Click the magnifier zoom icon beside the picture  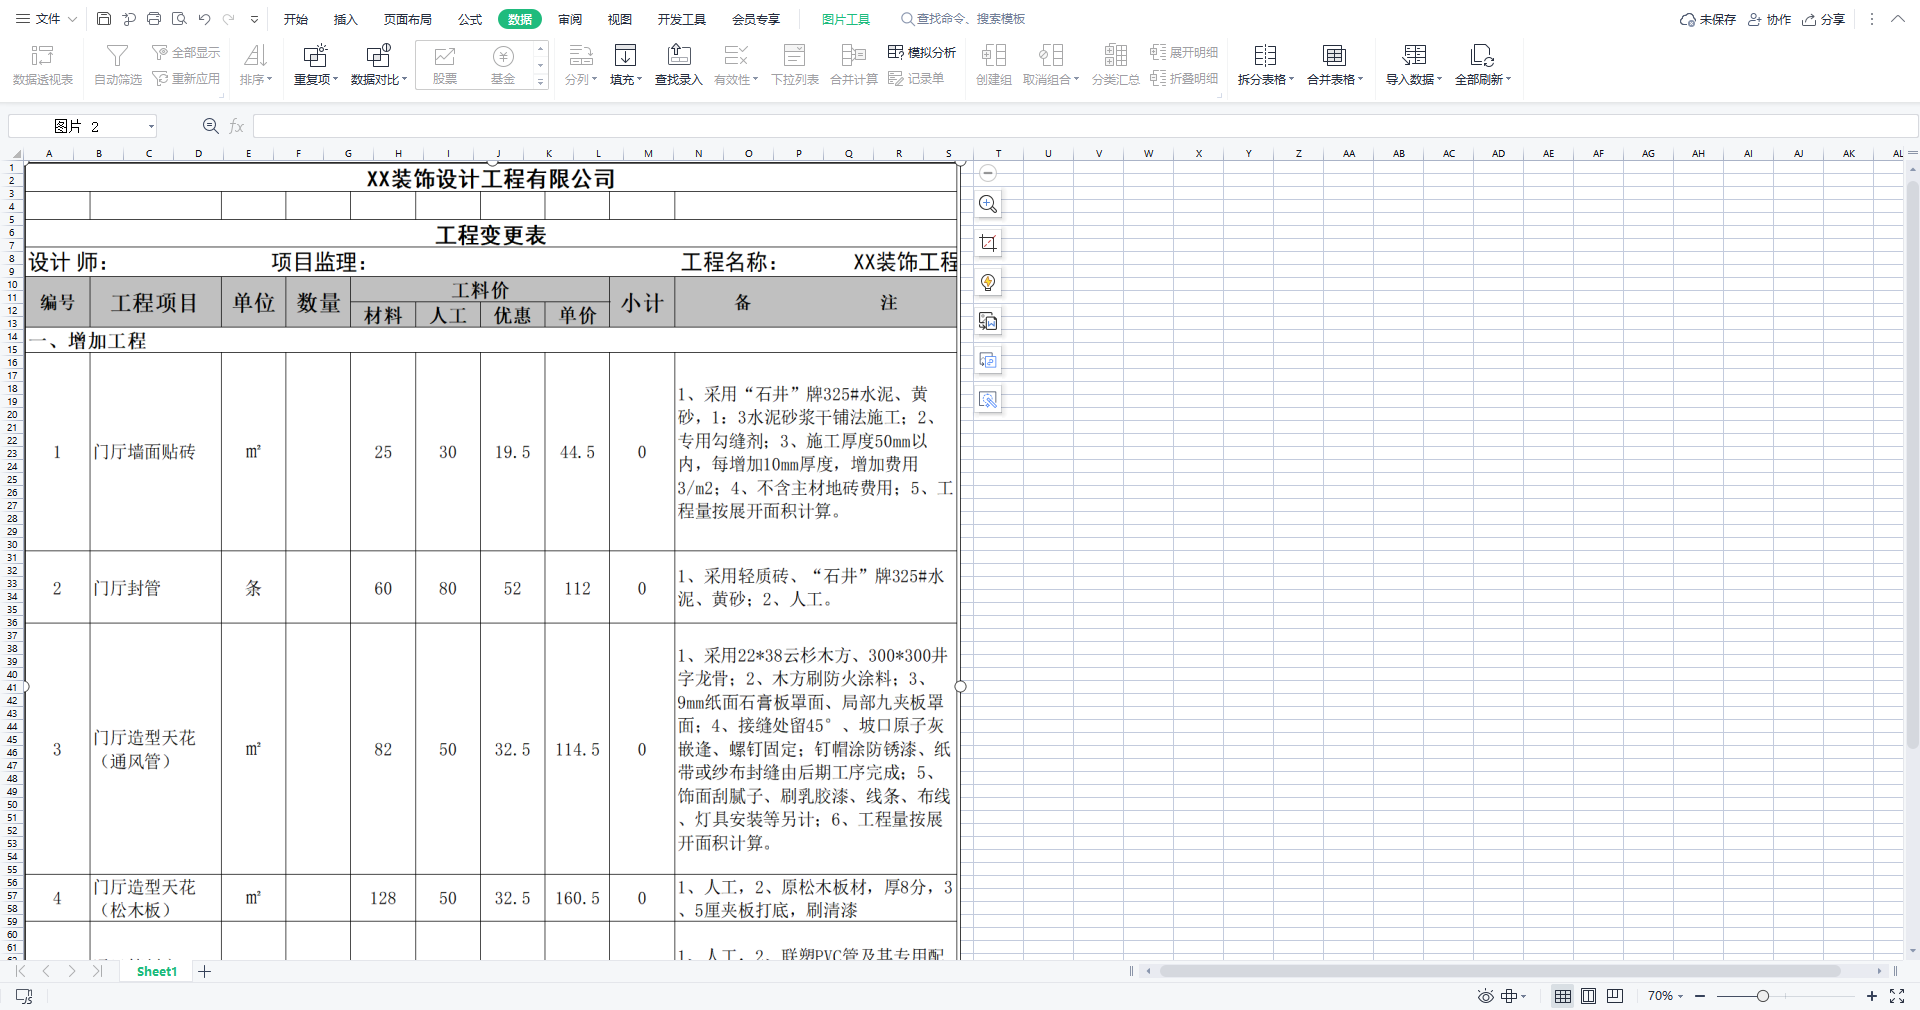coord(988,204)
